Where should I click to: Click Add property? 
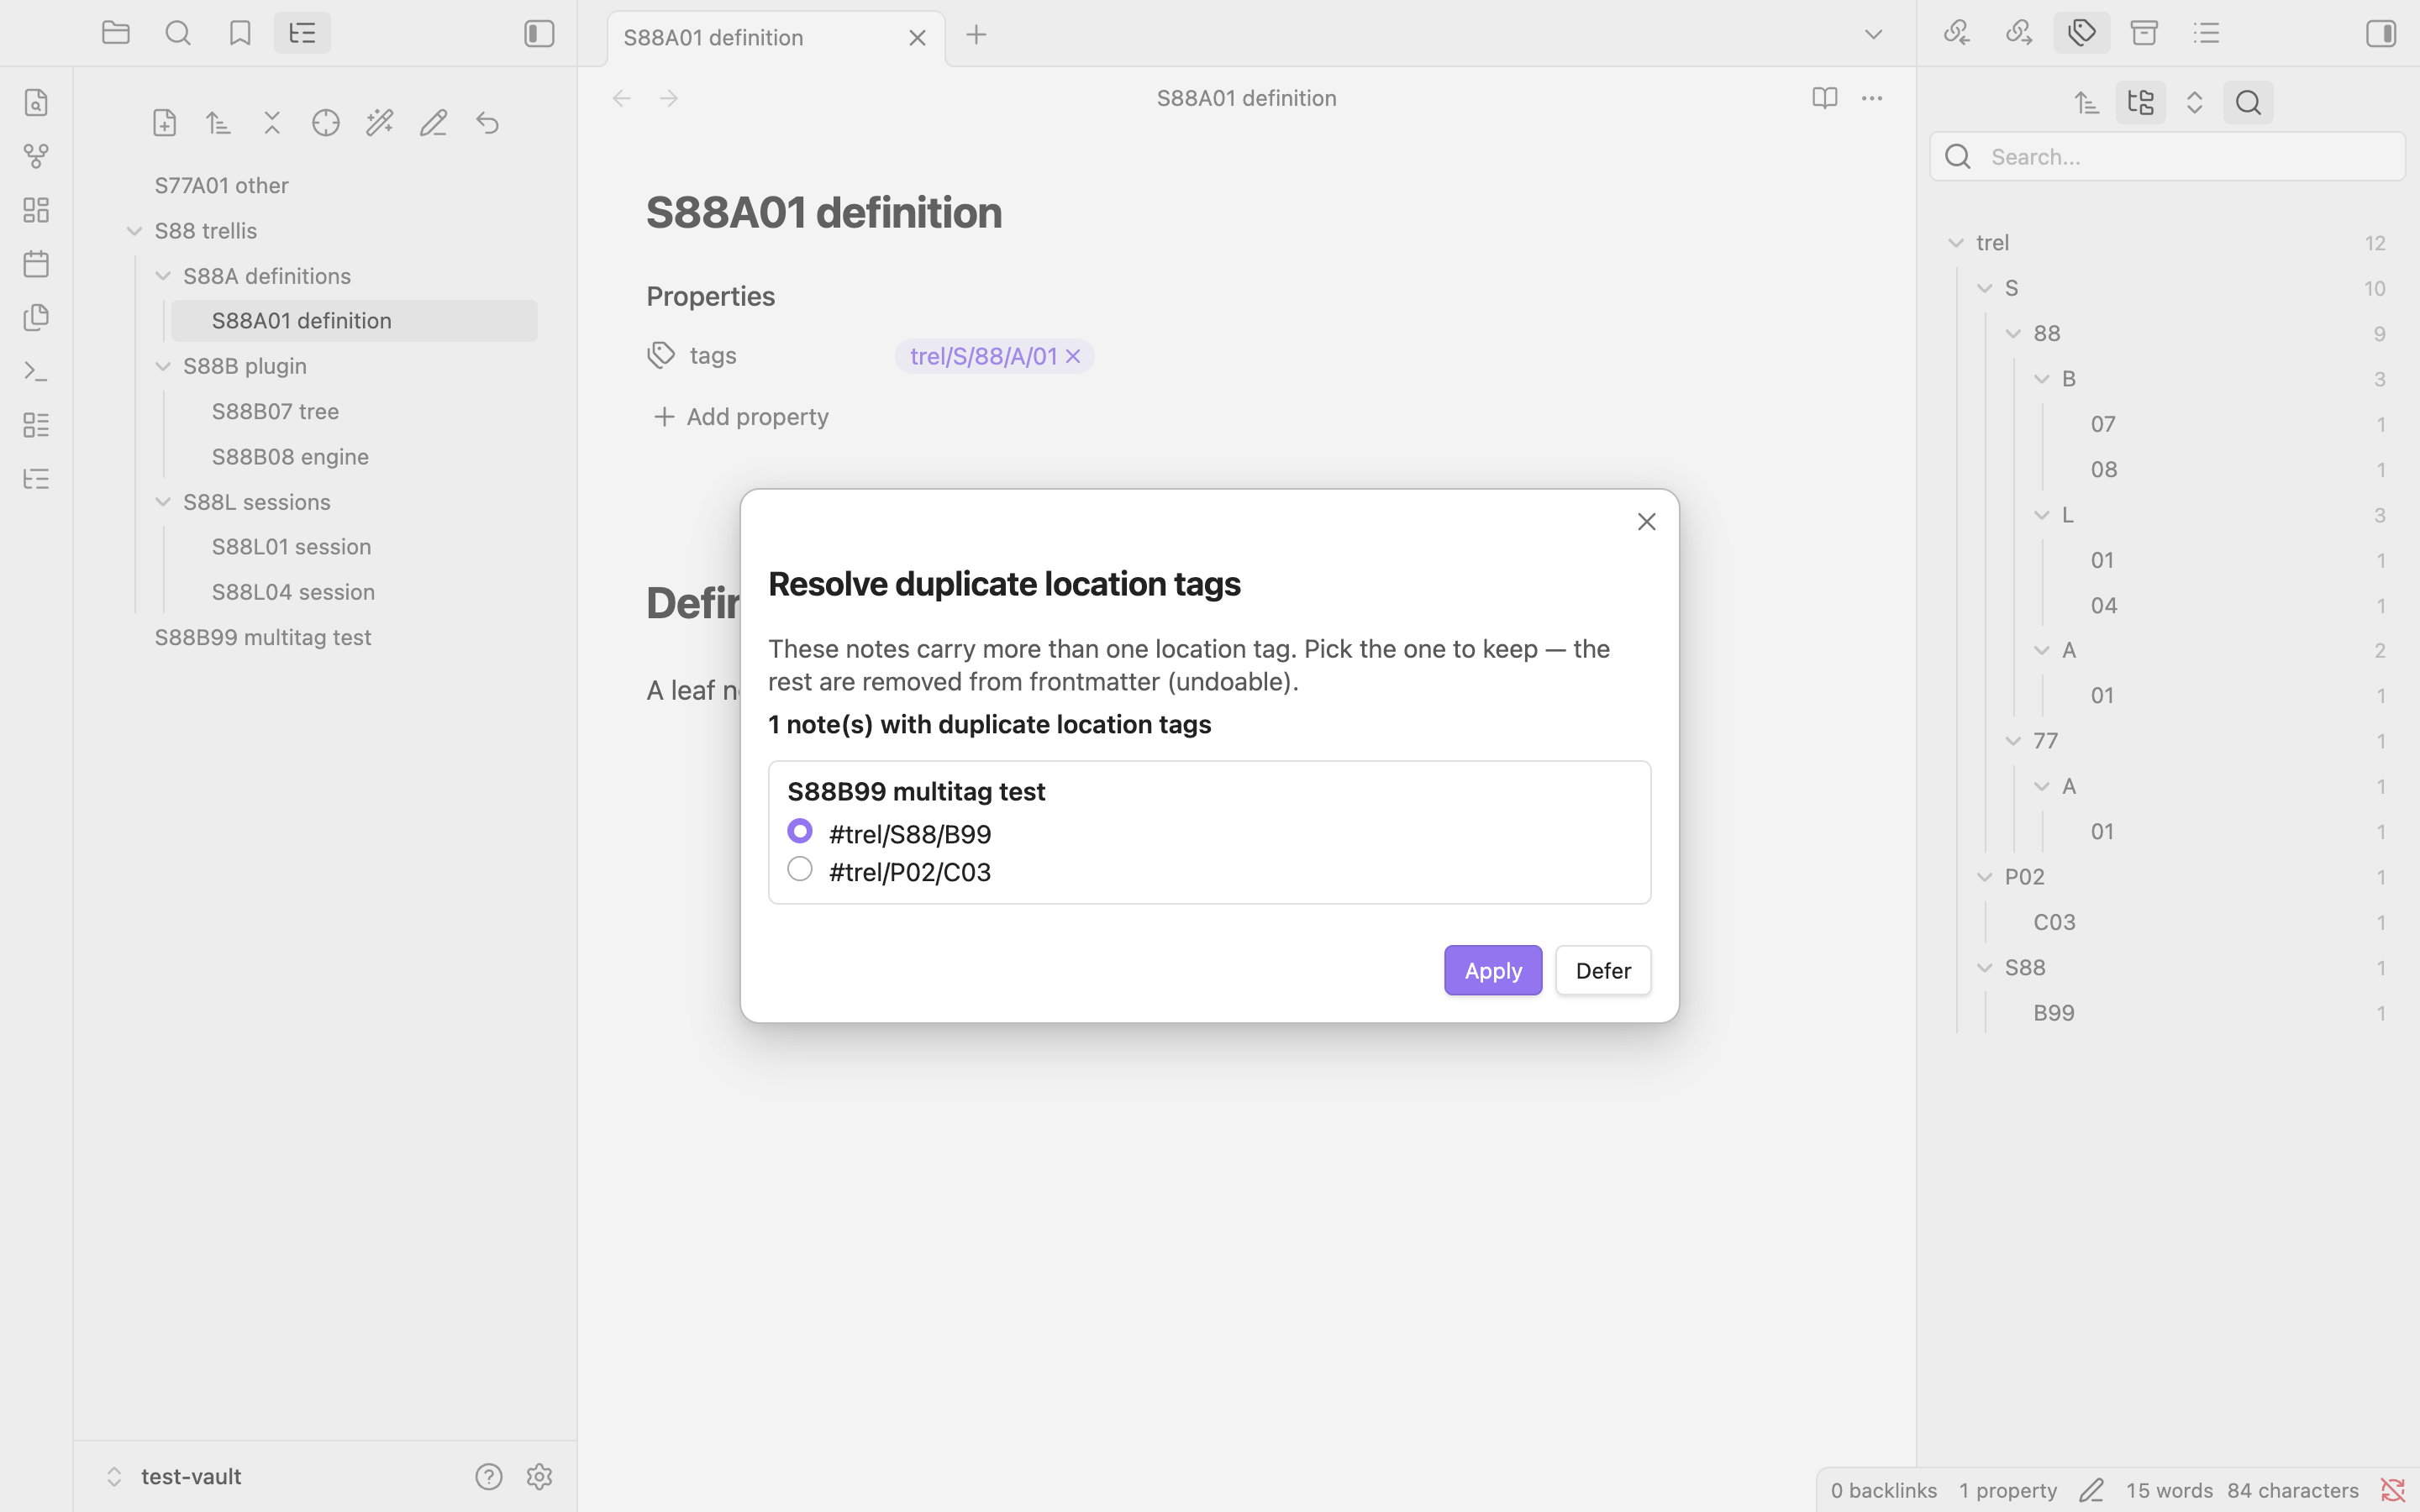point(740,417)
